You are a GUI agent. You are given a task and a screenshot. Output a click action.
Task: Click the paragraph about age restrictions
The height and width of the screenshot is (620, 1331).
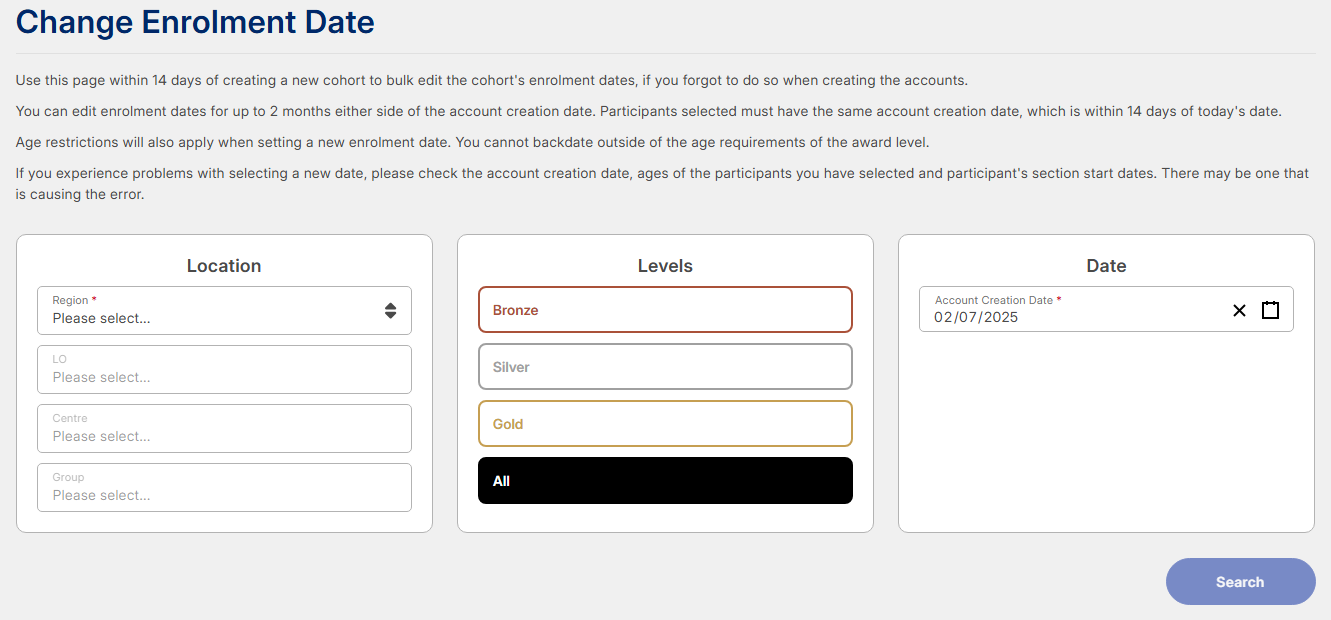tap(473, 142)
